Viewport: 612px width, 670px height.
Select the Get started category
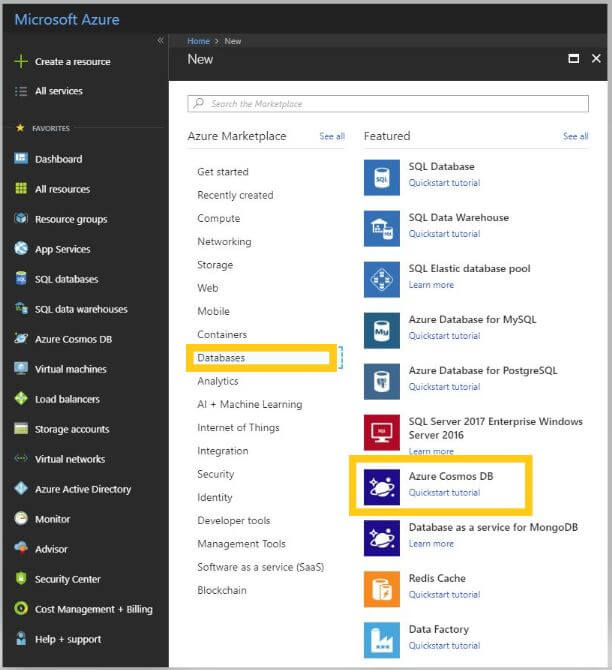click(223, 172)
